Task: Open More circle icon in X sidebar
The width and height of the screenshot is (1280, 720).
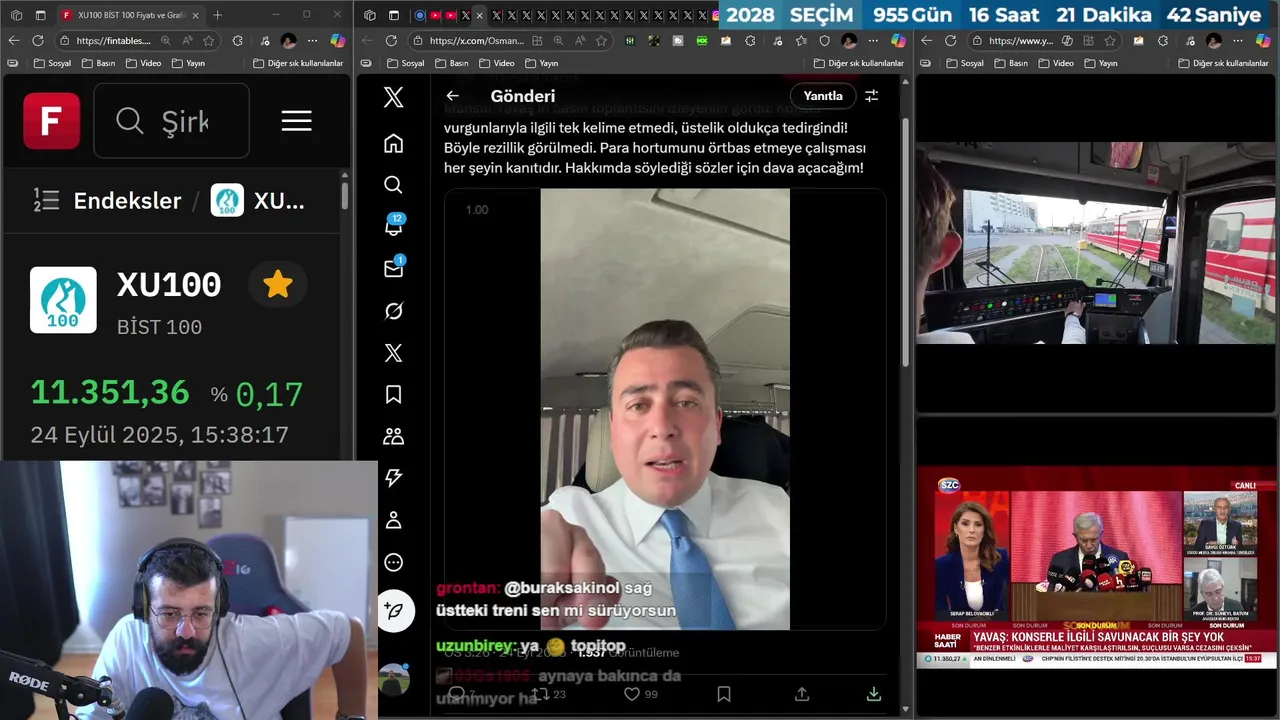Action: click(393, 562)
